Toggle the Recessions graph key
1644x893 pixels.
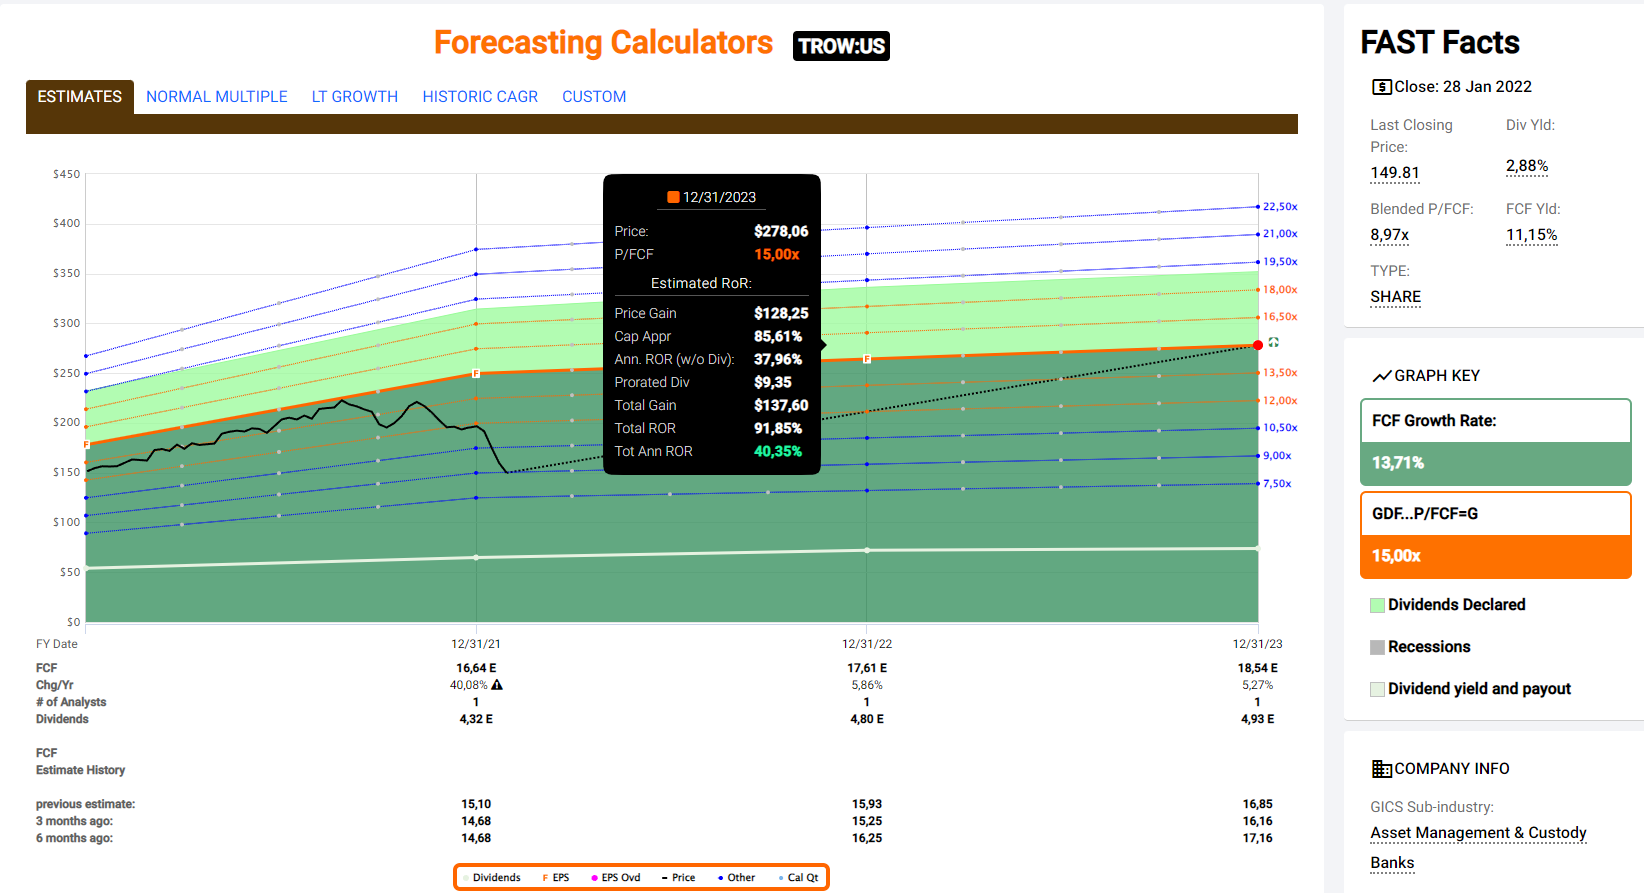pos(1378,647)
